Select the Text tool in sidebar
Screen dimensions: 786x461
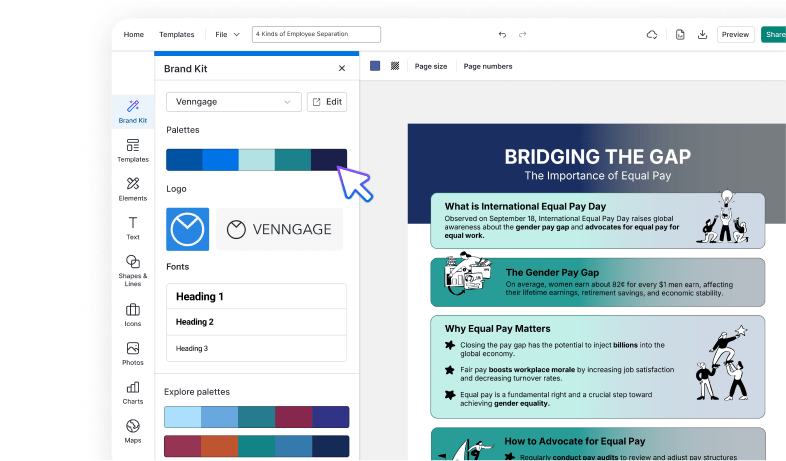[x=133, y=228]
